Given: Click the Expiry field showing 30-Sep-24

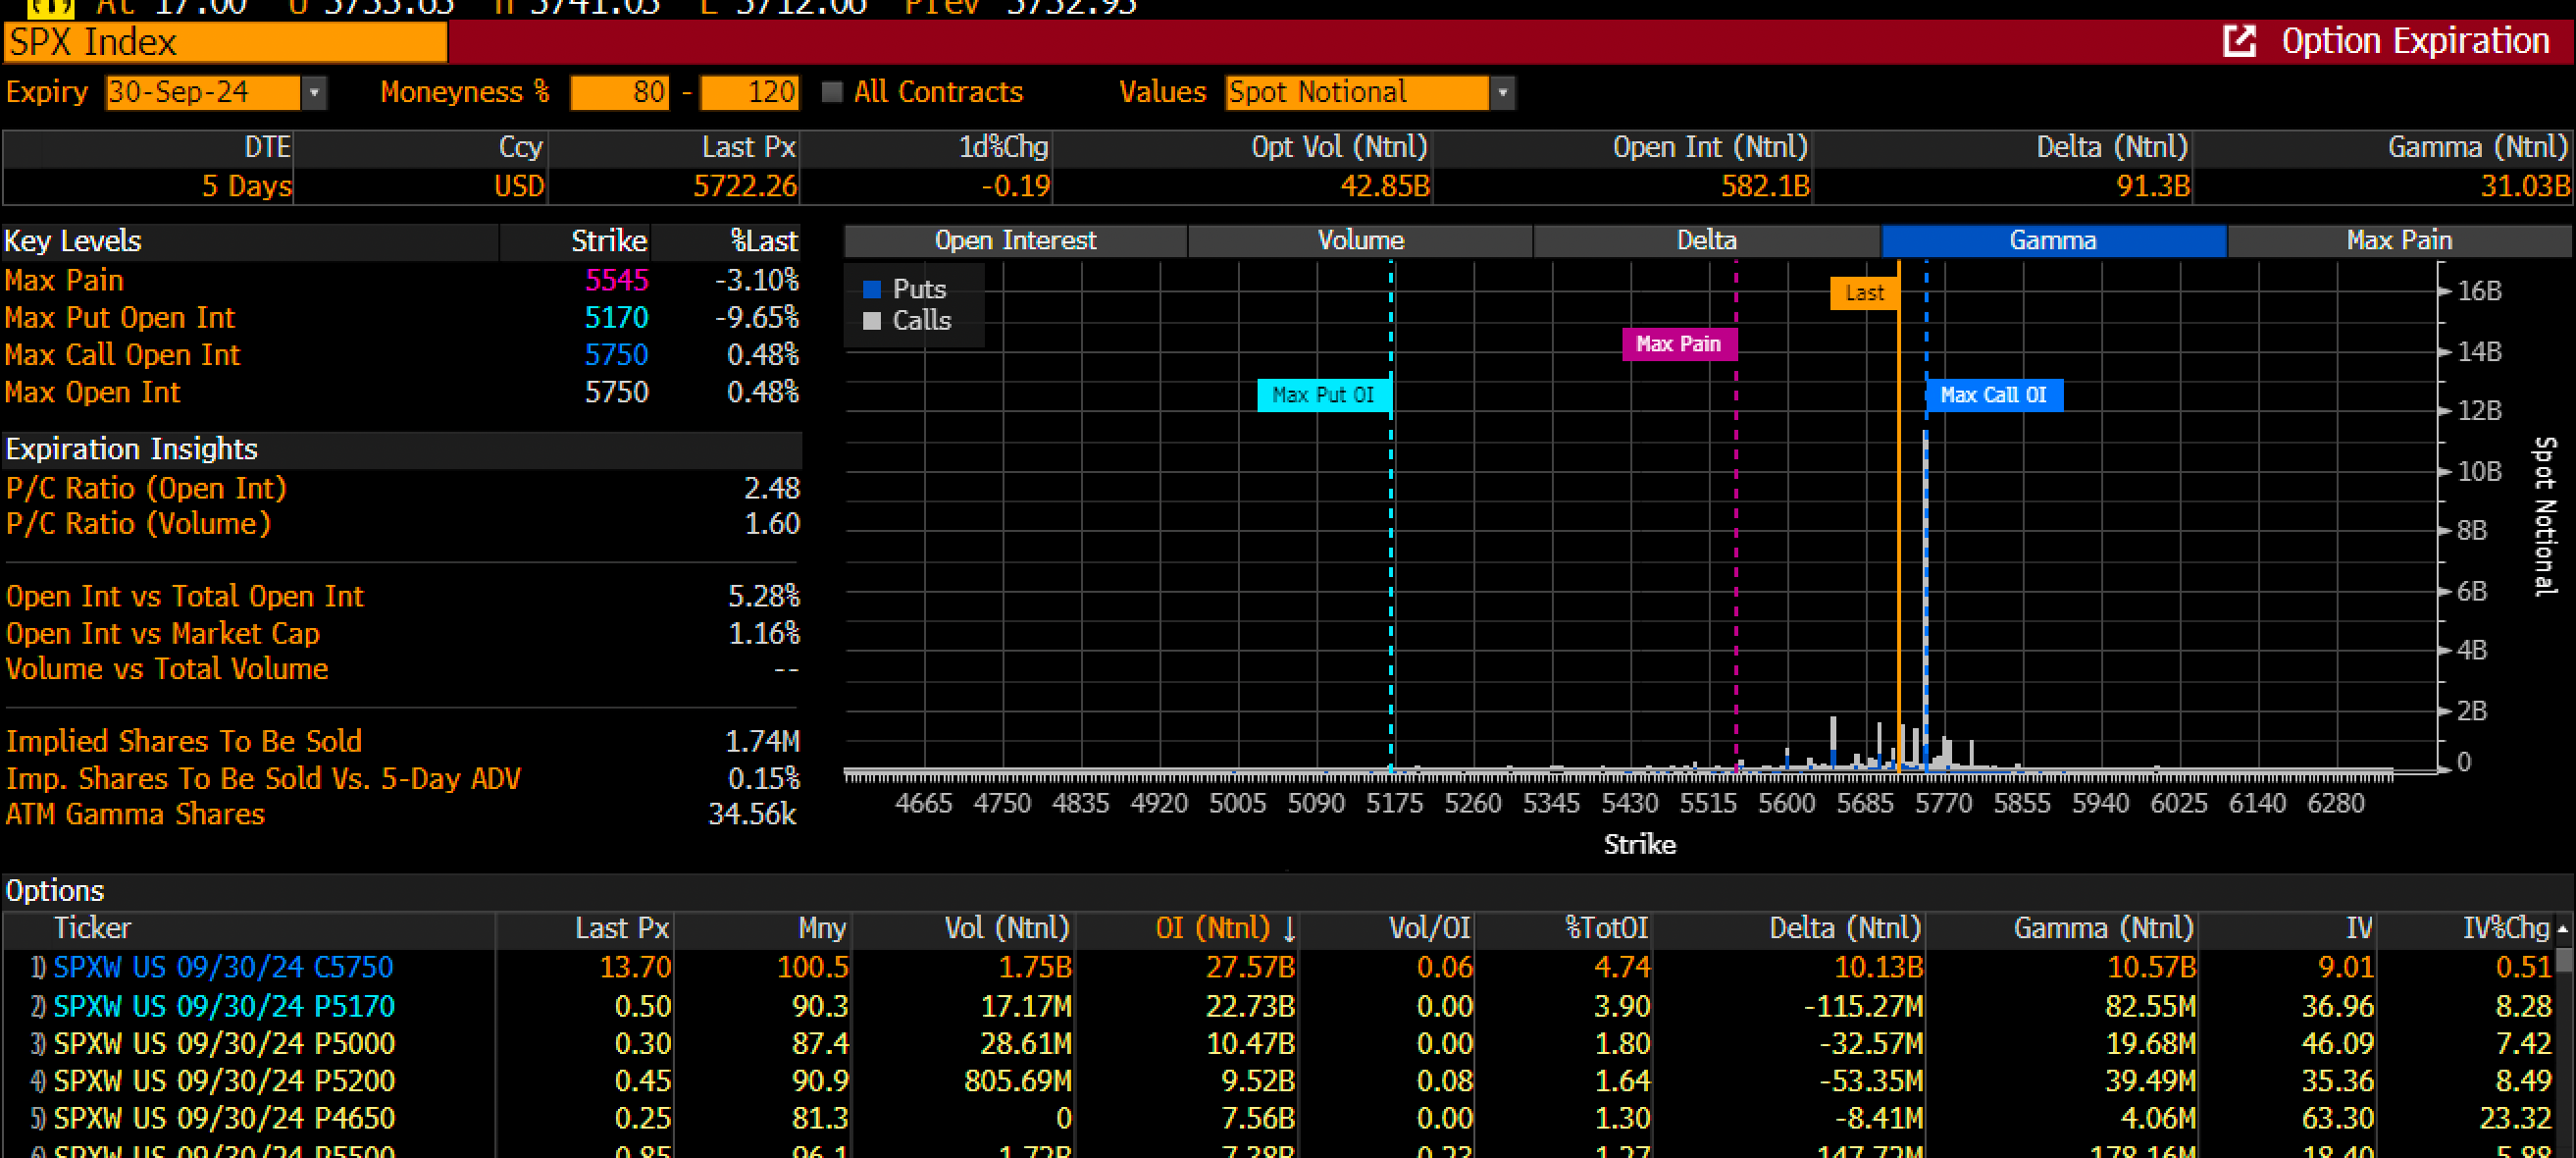Looking at the screenshot, I should [202, 93].
